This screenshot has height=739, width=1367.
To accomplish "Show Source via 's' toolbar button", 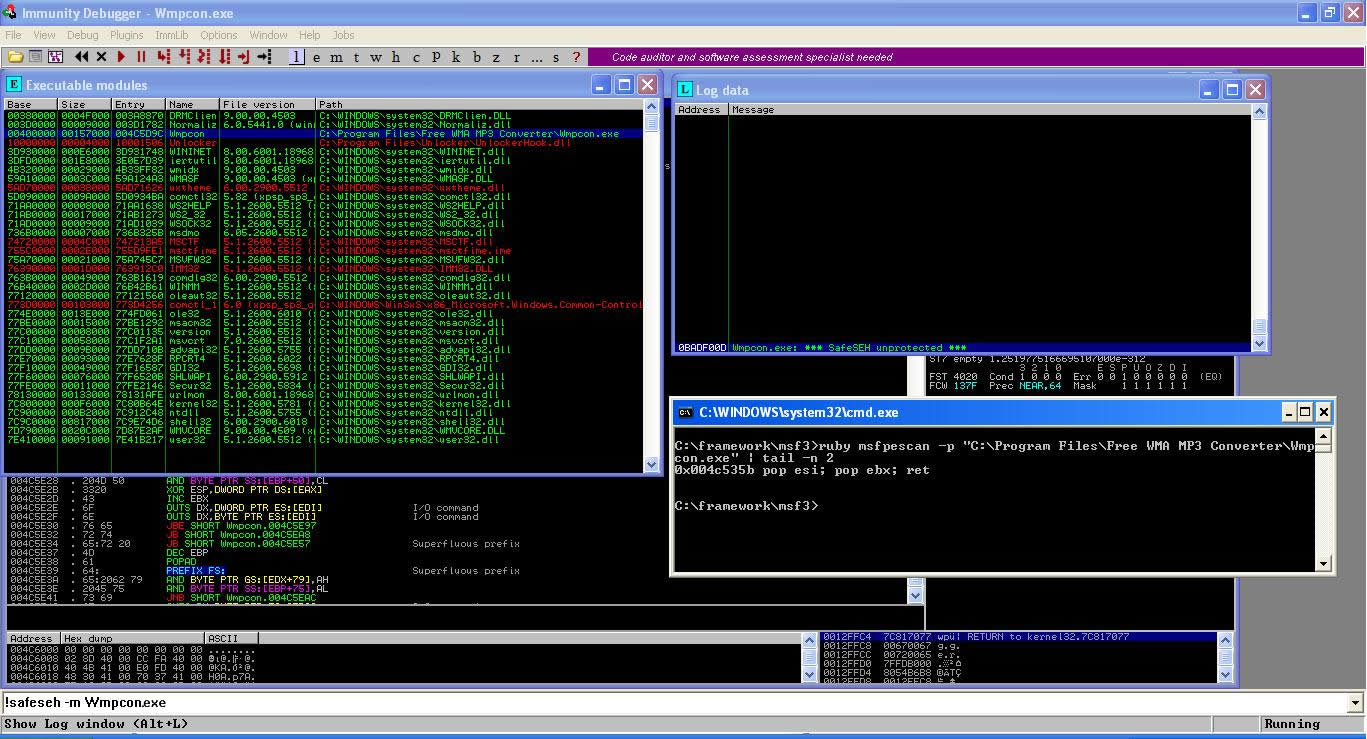I will 556,57.
